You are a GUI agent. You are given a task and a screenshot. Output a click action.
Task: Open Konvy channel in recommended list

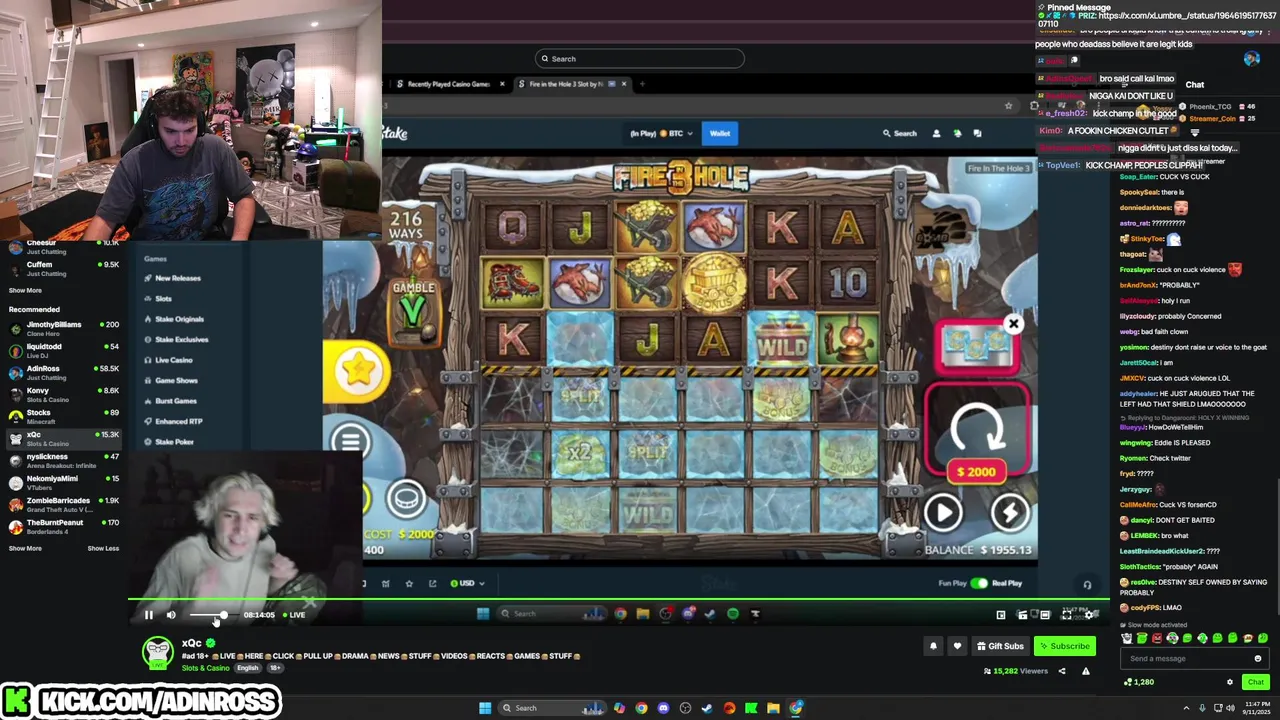pyautogui.click(x=62, y=394)
